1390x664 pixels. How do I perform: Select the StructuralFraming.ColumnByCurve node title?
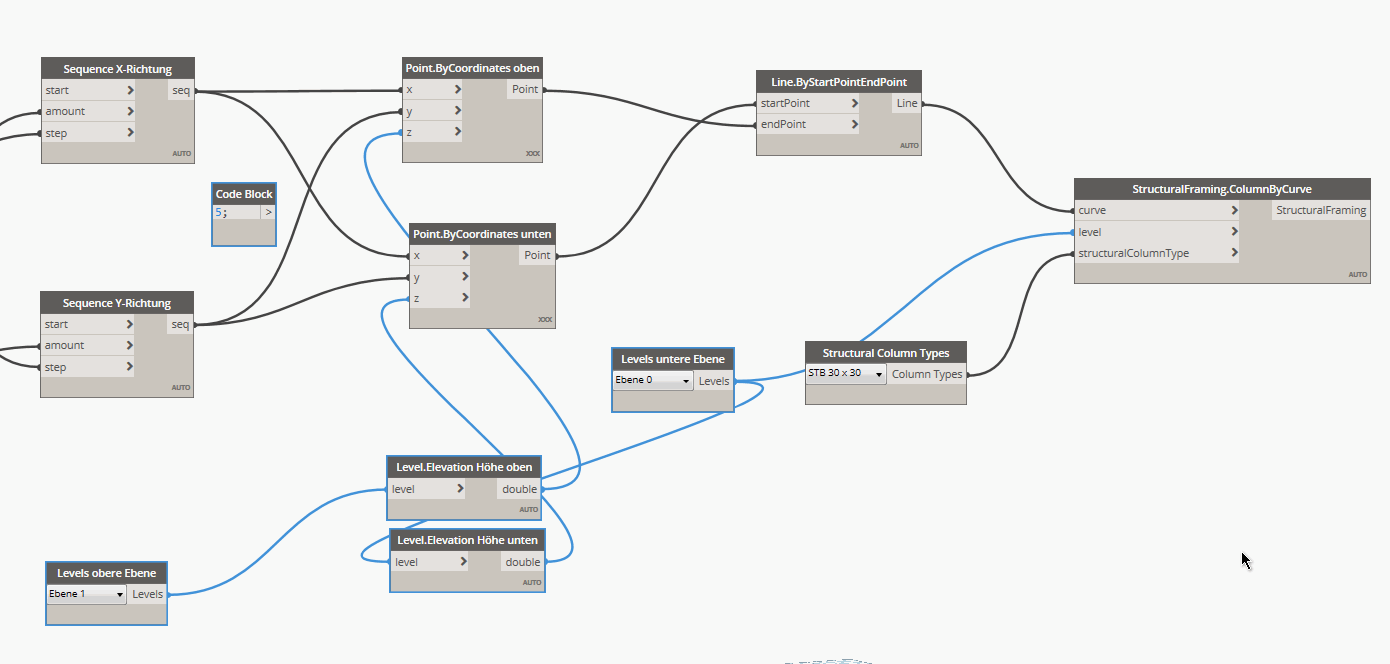coord(1221,189)
